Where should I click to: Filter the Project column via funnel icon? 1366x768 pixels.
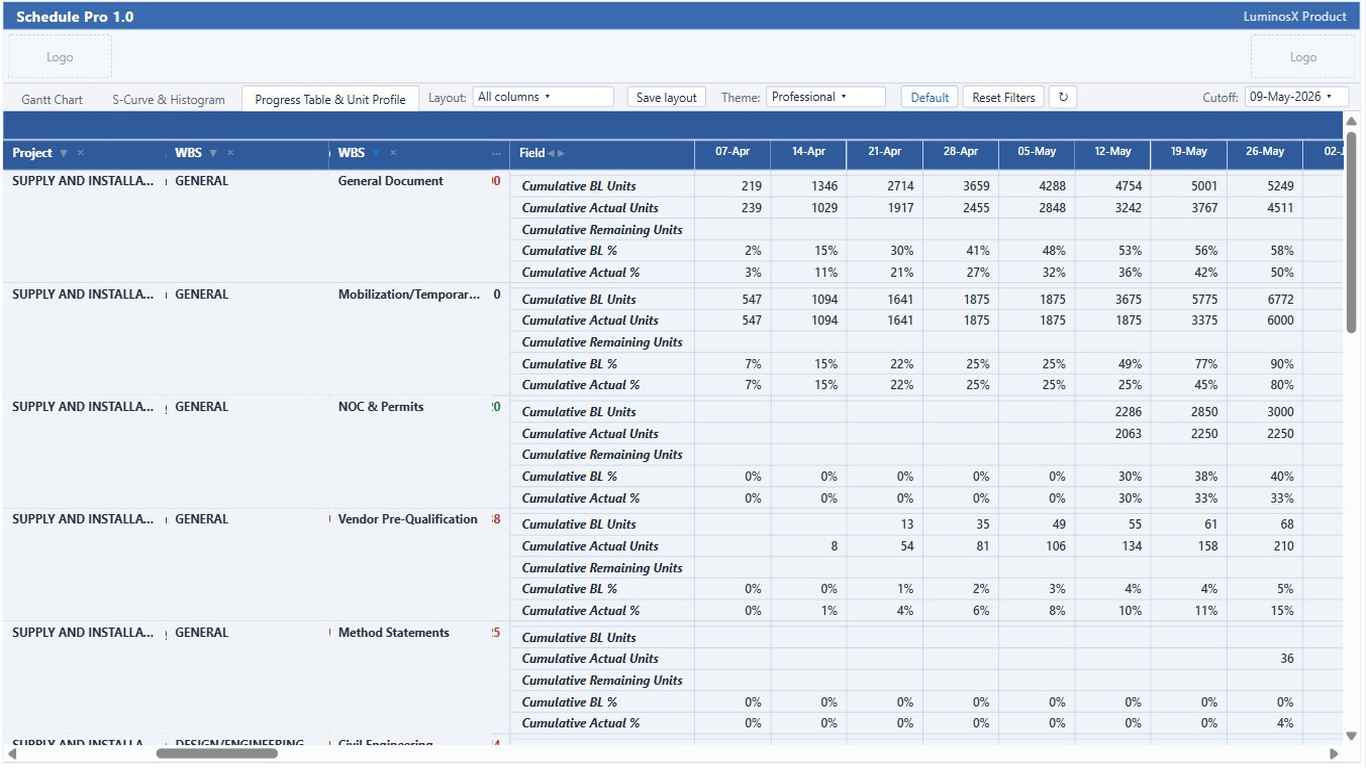pyautogui.click(x=64, y=153)
